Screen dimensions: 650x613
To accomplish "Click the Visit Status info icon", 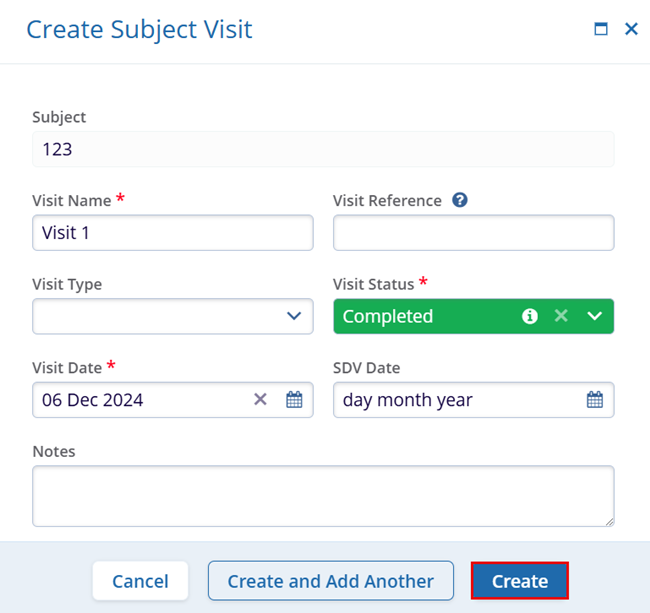I will click(530, 316).
